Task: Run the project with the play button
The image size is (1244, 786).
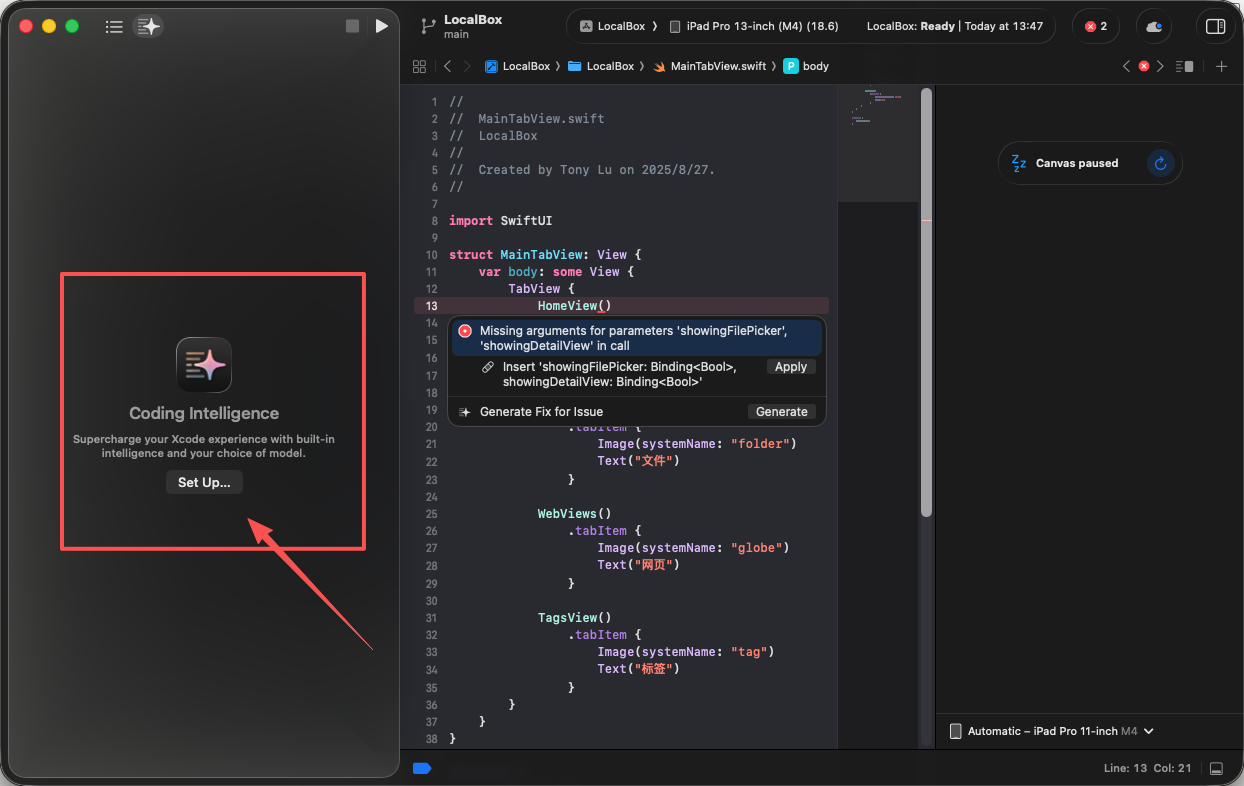Action: (381, 26)
